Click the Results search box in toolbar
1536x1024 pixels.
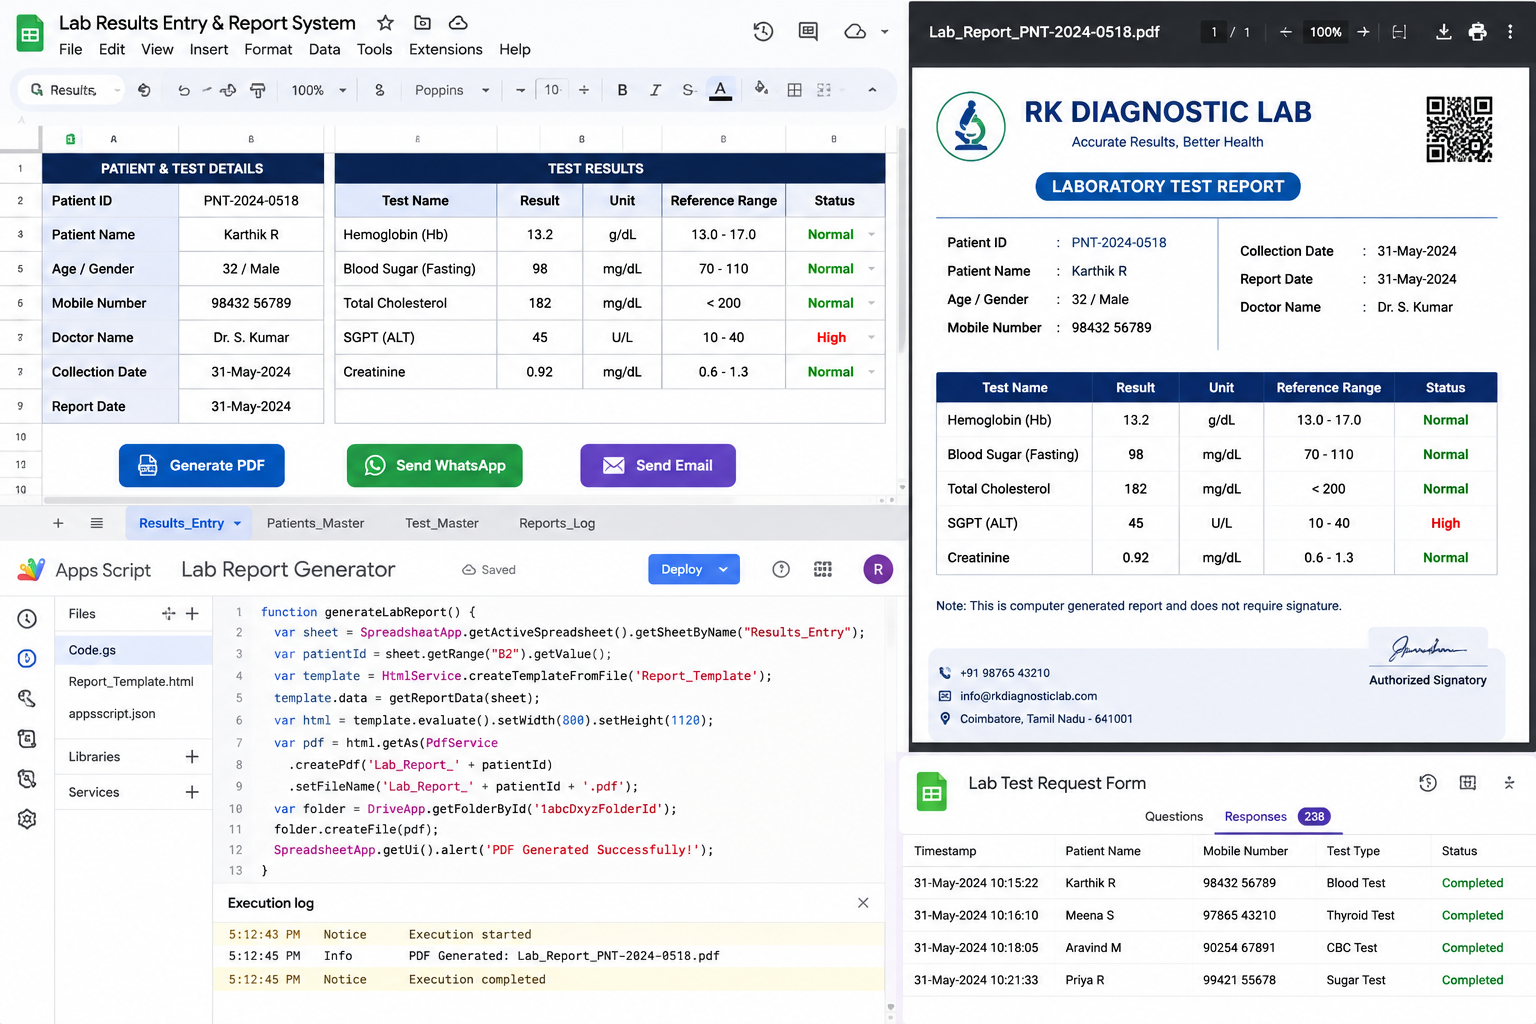[x=70, y=90]
